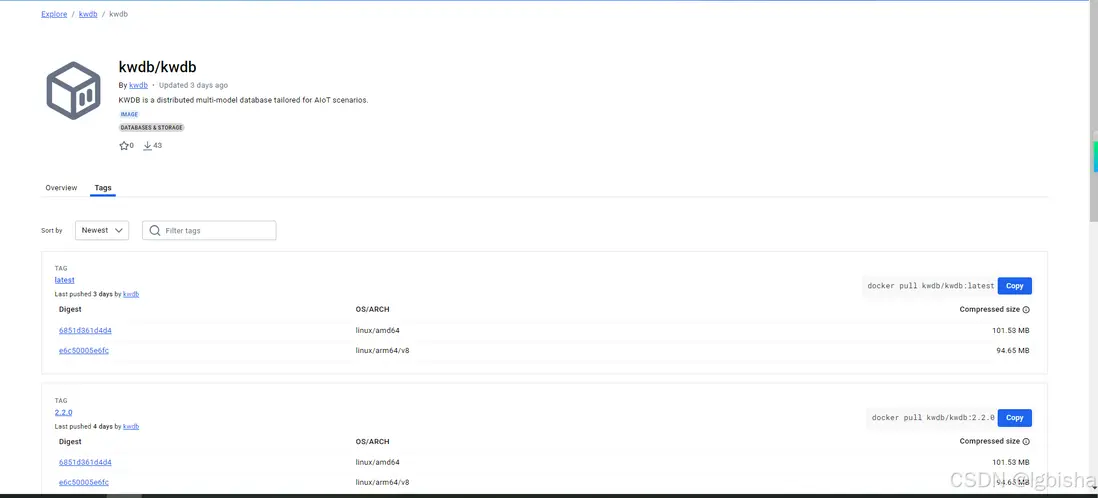The width and height of the screenshot is (1098, 498).
Task: Open digest 6851d361d4d4 under 2.2.0 tag
Action: coord(85,462)
